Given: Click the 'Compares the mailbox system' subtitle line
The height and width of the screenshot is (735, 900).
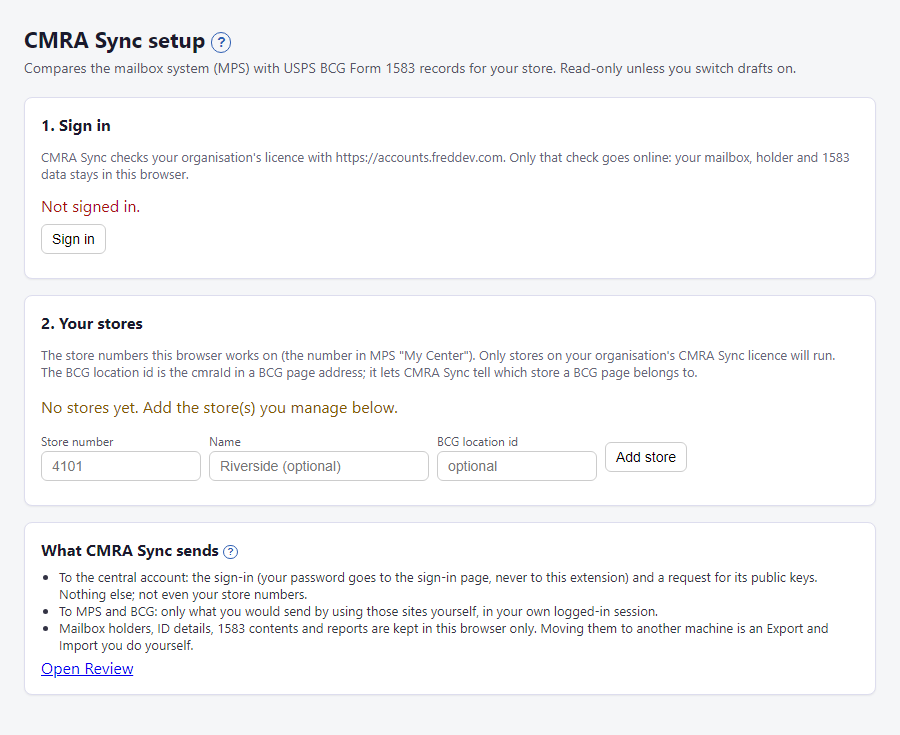Looking at the screenshot, I should pos(410,69).
